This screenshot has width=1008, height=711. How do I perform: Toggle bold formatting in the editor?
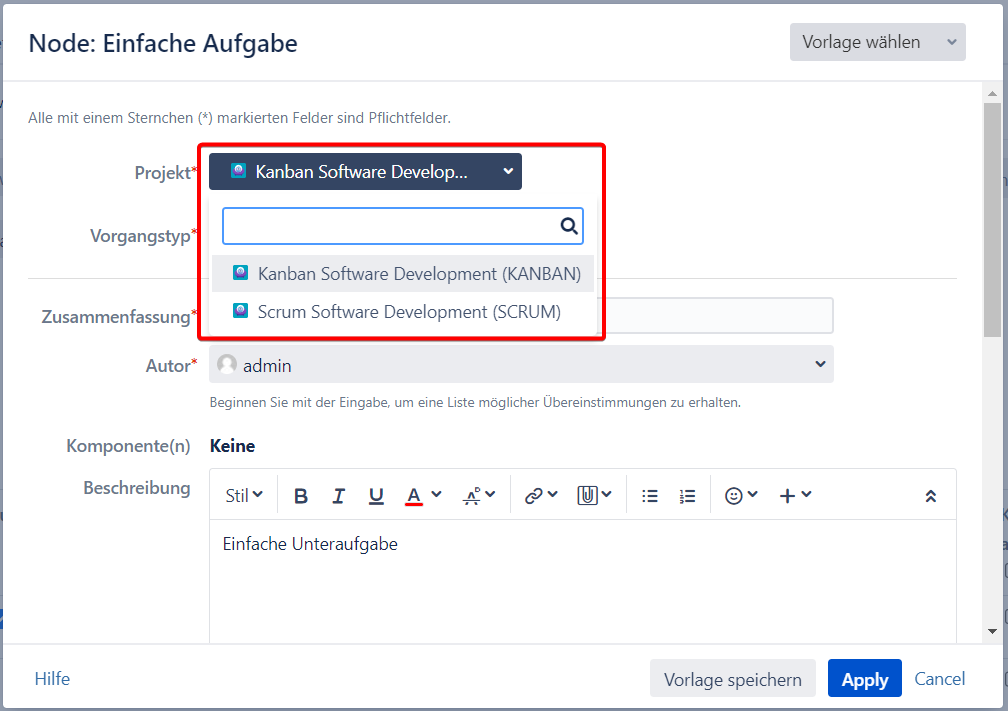301,496
